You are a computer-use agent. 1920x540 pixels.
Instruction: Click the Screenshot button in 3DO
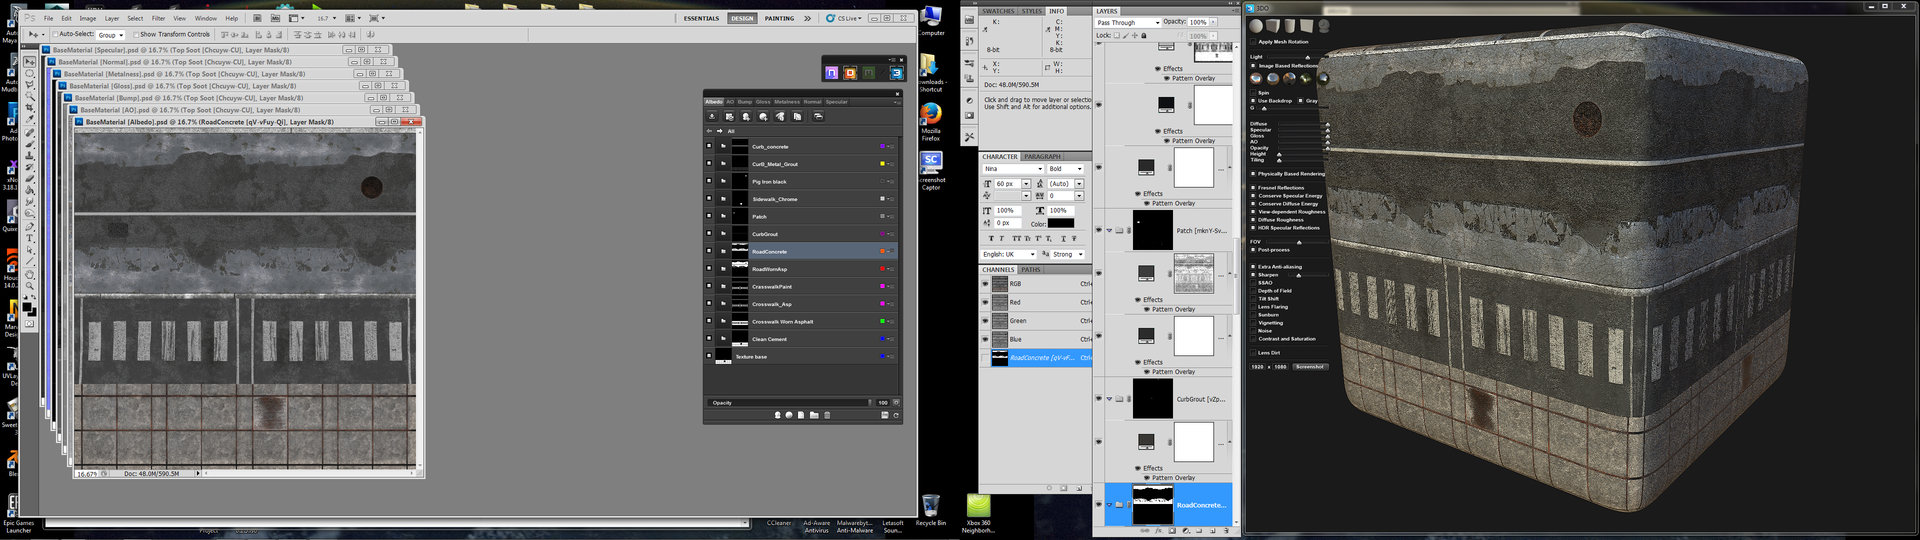click(1309, 367)
